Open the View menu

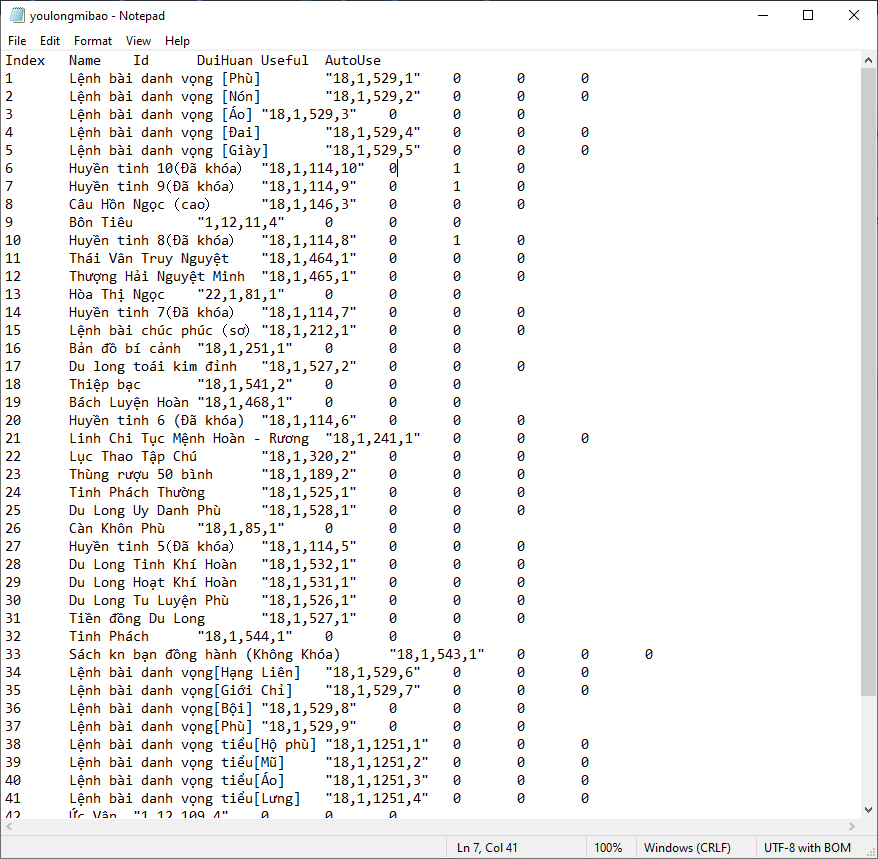coord(139,41)
